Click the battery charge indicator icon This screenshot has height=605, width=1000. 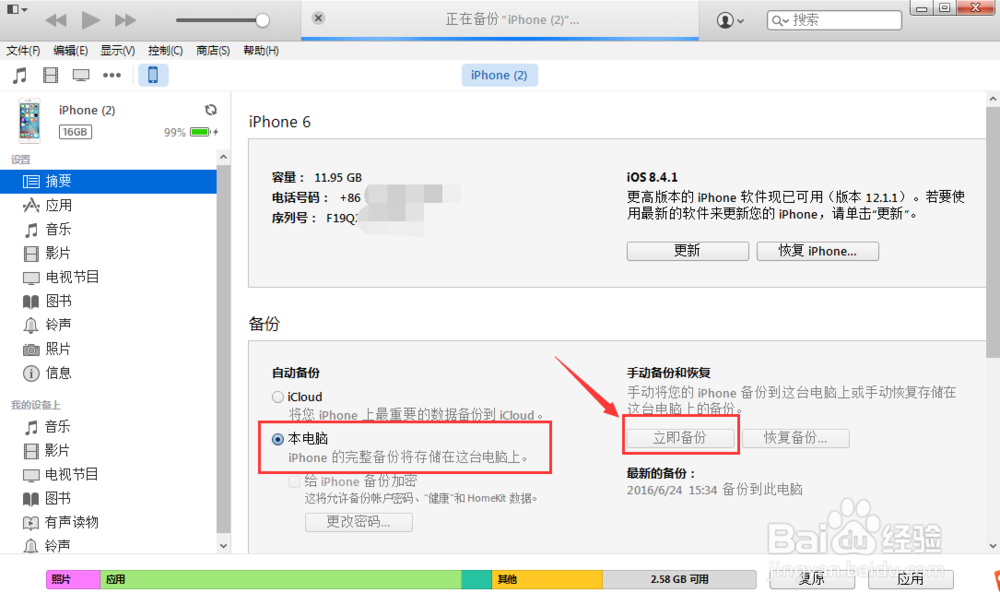tap(203, 132)
